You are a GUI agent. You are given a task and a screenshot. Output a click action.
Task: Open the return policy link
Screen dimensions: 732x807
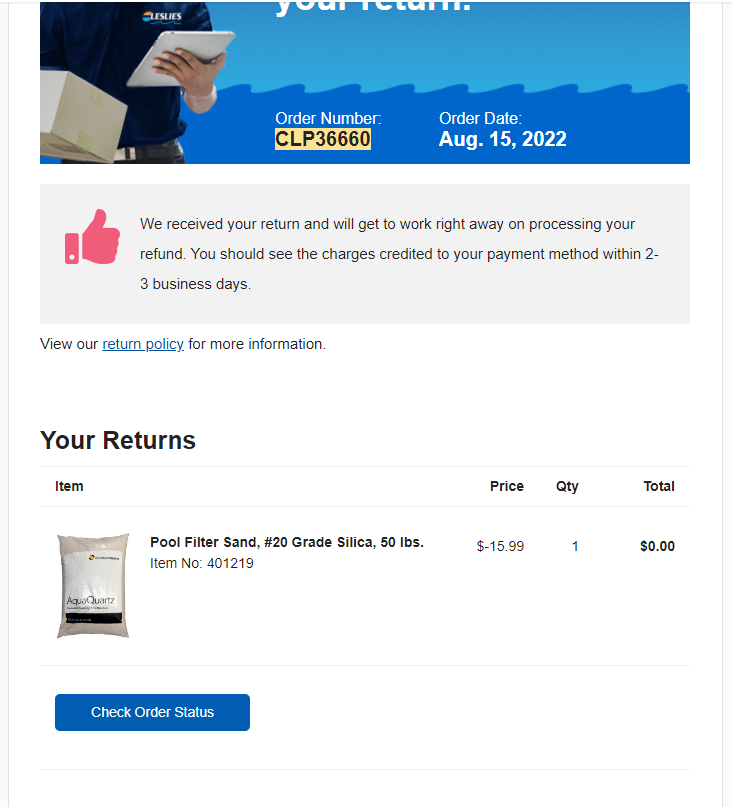coord(143,344)
